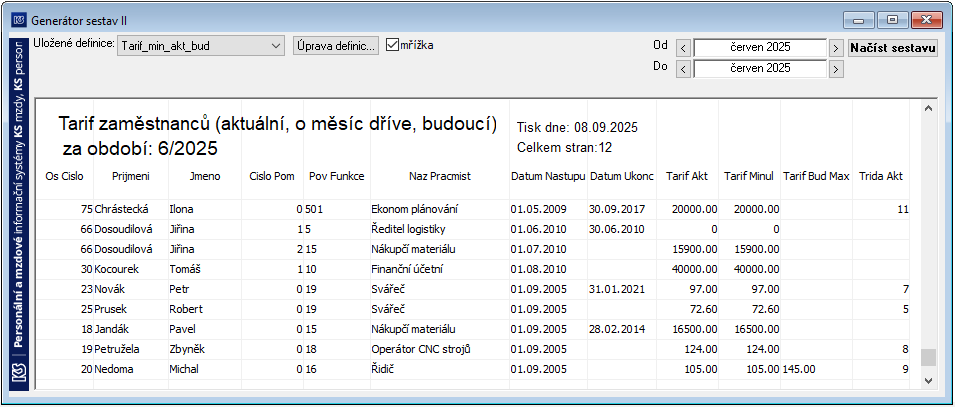Click the report title Tarif zaměstnanců
Screen dimensions: 955x407
click(x=278, y=124)
